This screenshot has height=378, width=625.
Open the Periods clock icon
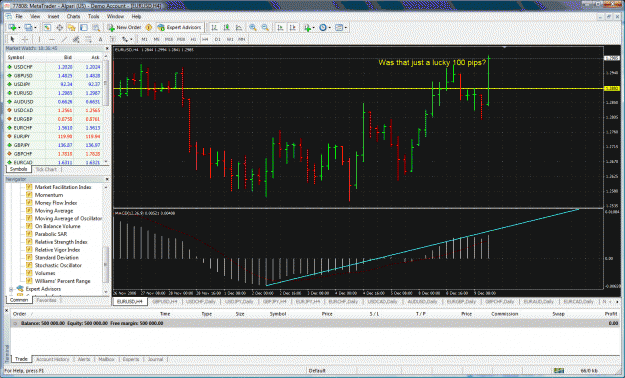pyautogui.click(x=323, y=28)
